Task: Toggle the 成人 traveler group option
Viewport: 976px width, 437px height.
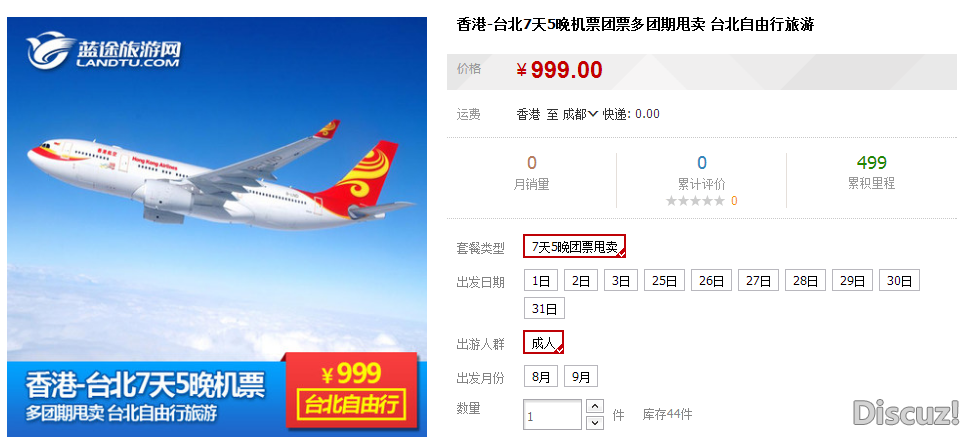Action: coord(543,342)
